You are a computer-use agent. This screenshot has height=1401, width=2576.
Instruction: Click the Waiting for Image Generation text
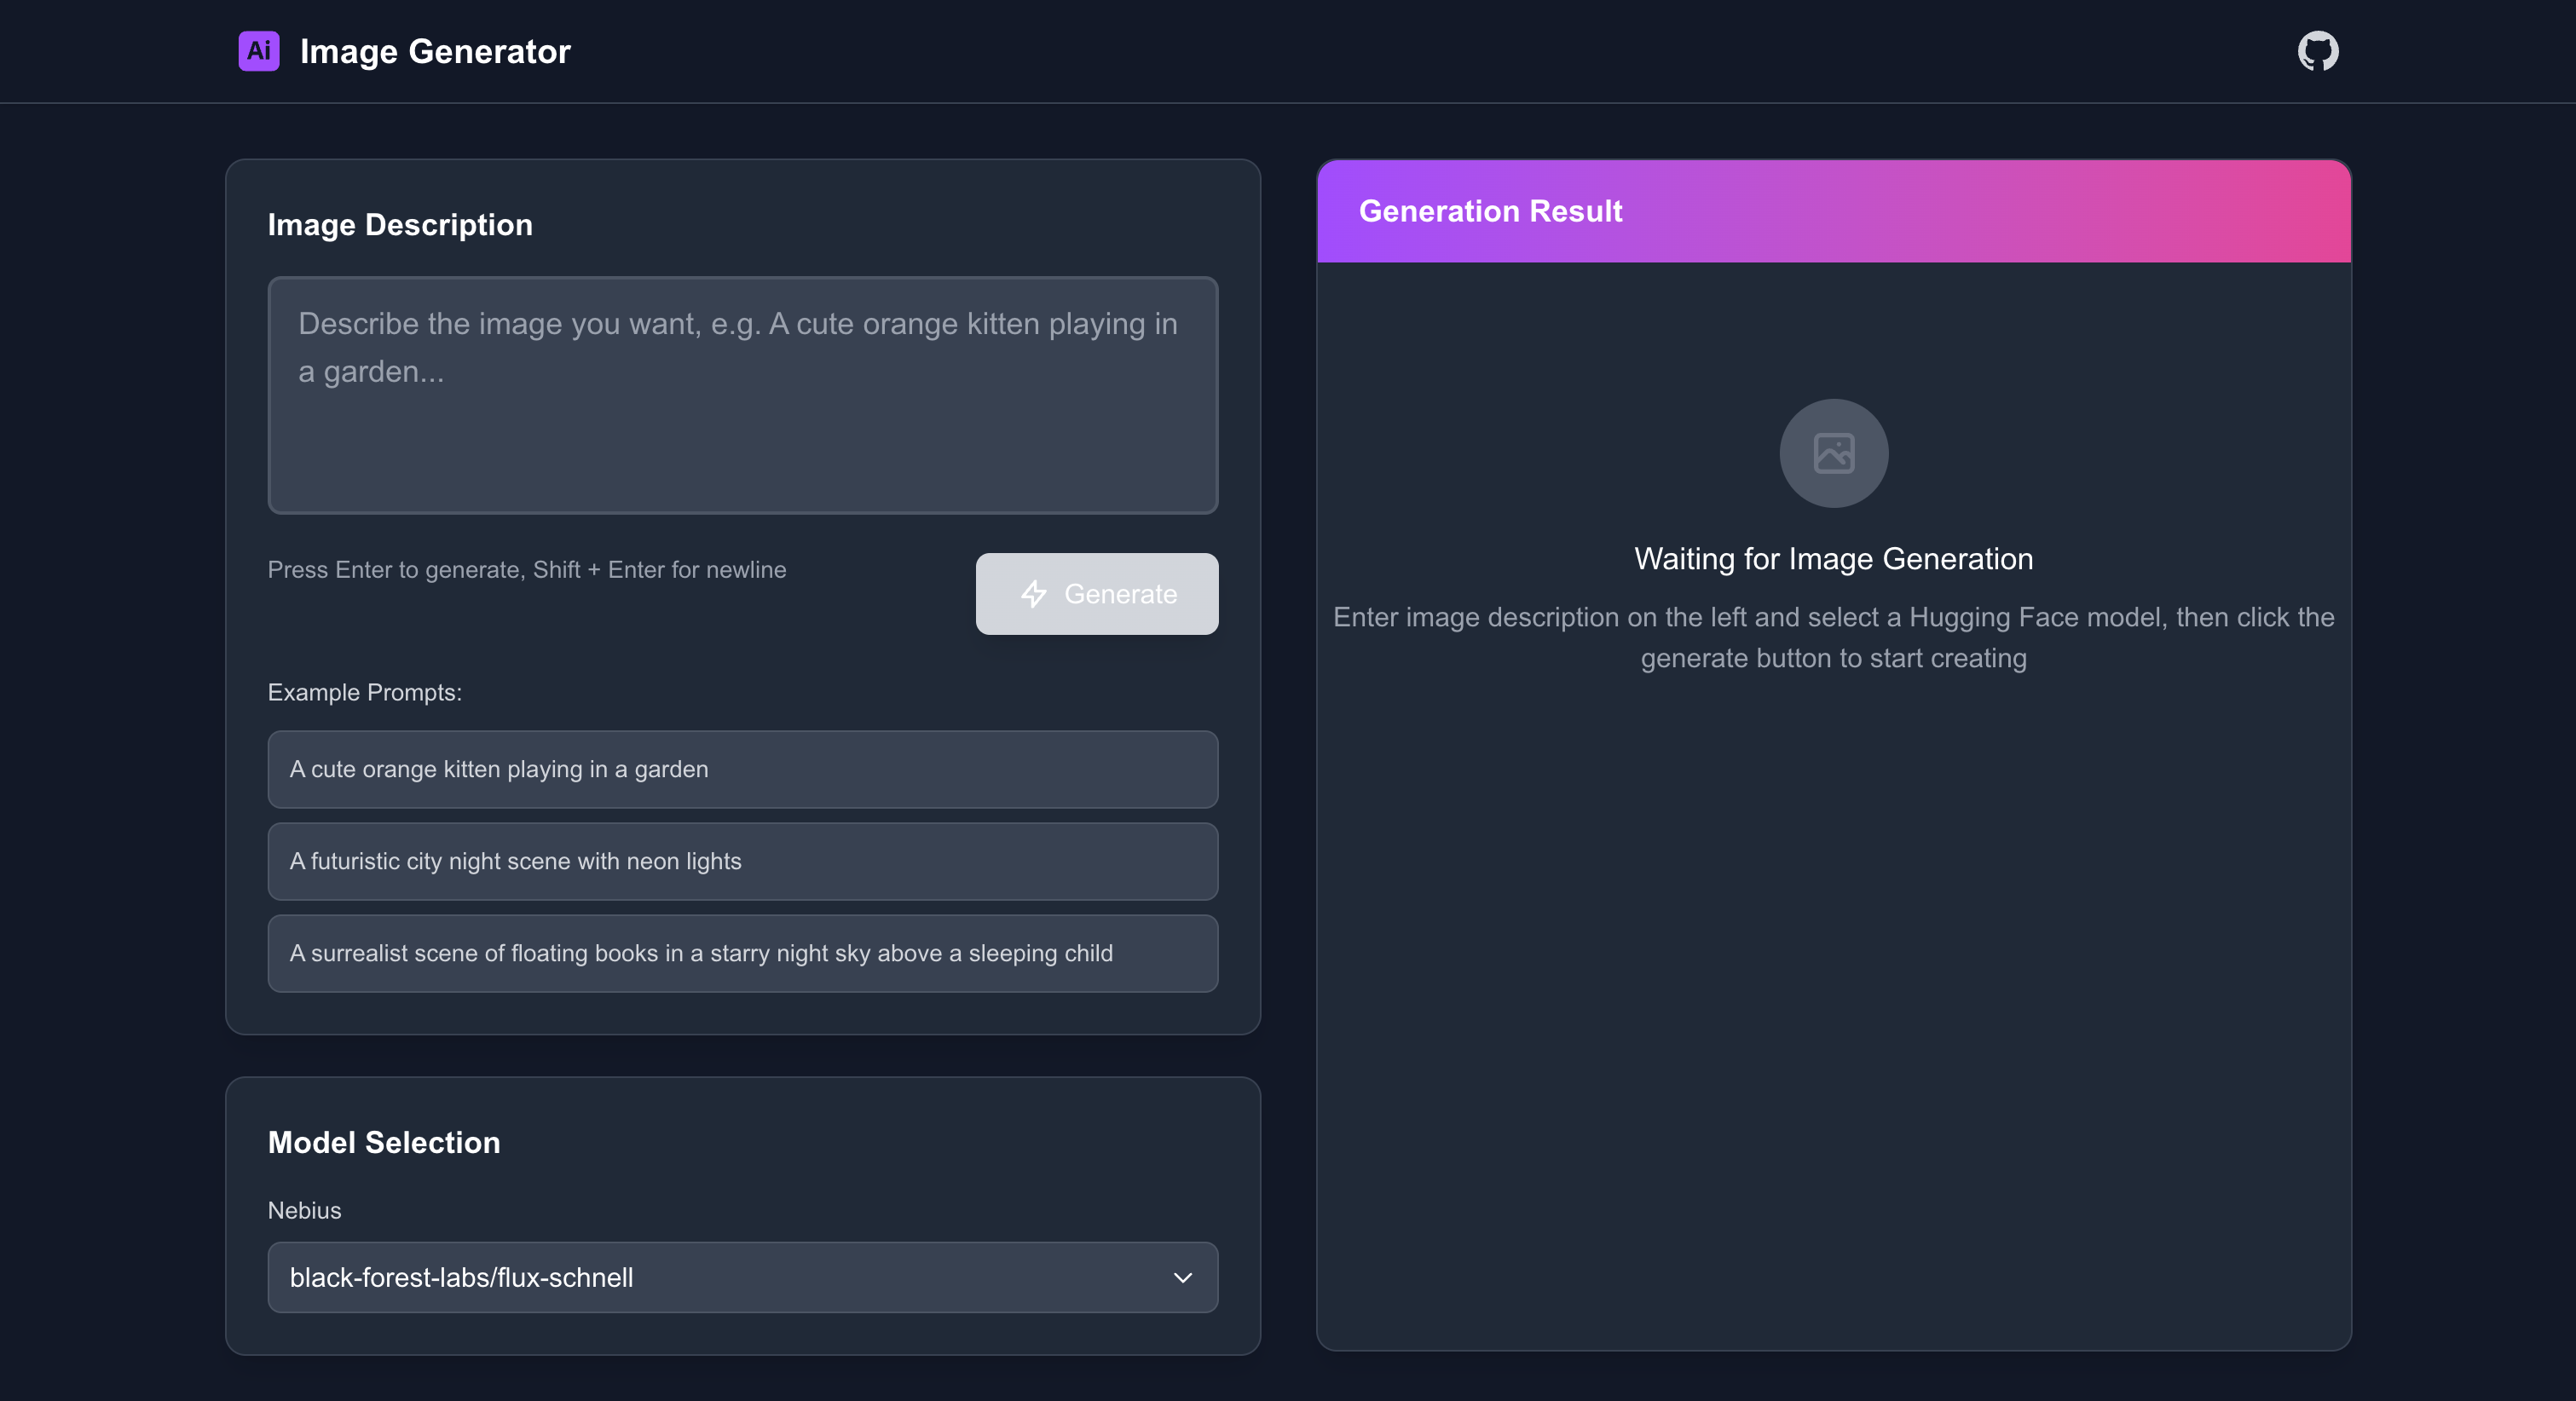pos(1833,559)
